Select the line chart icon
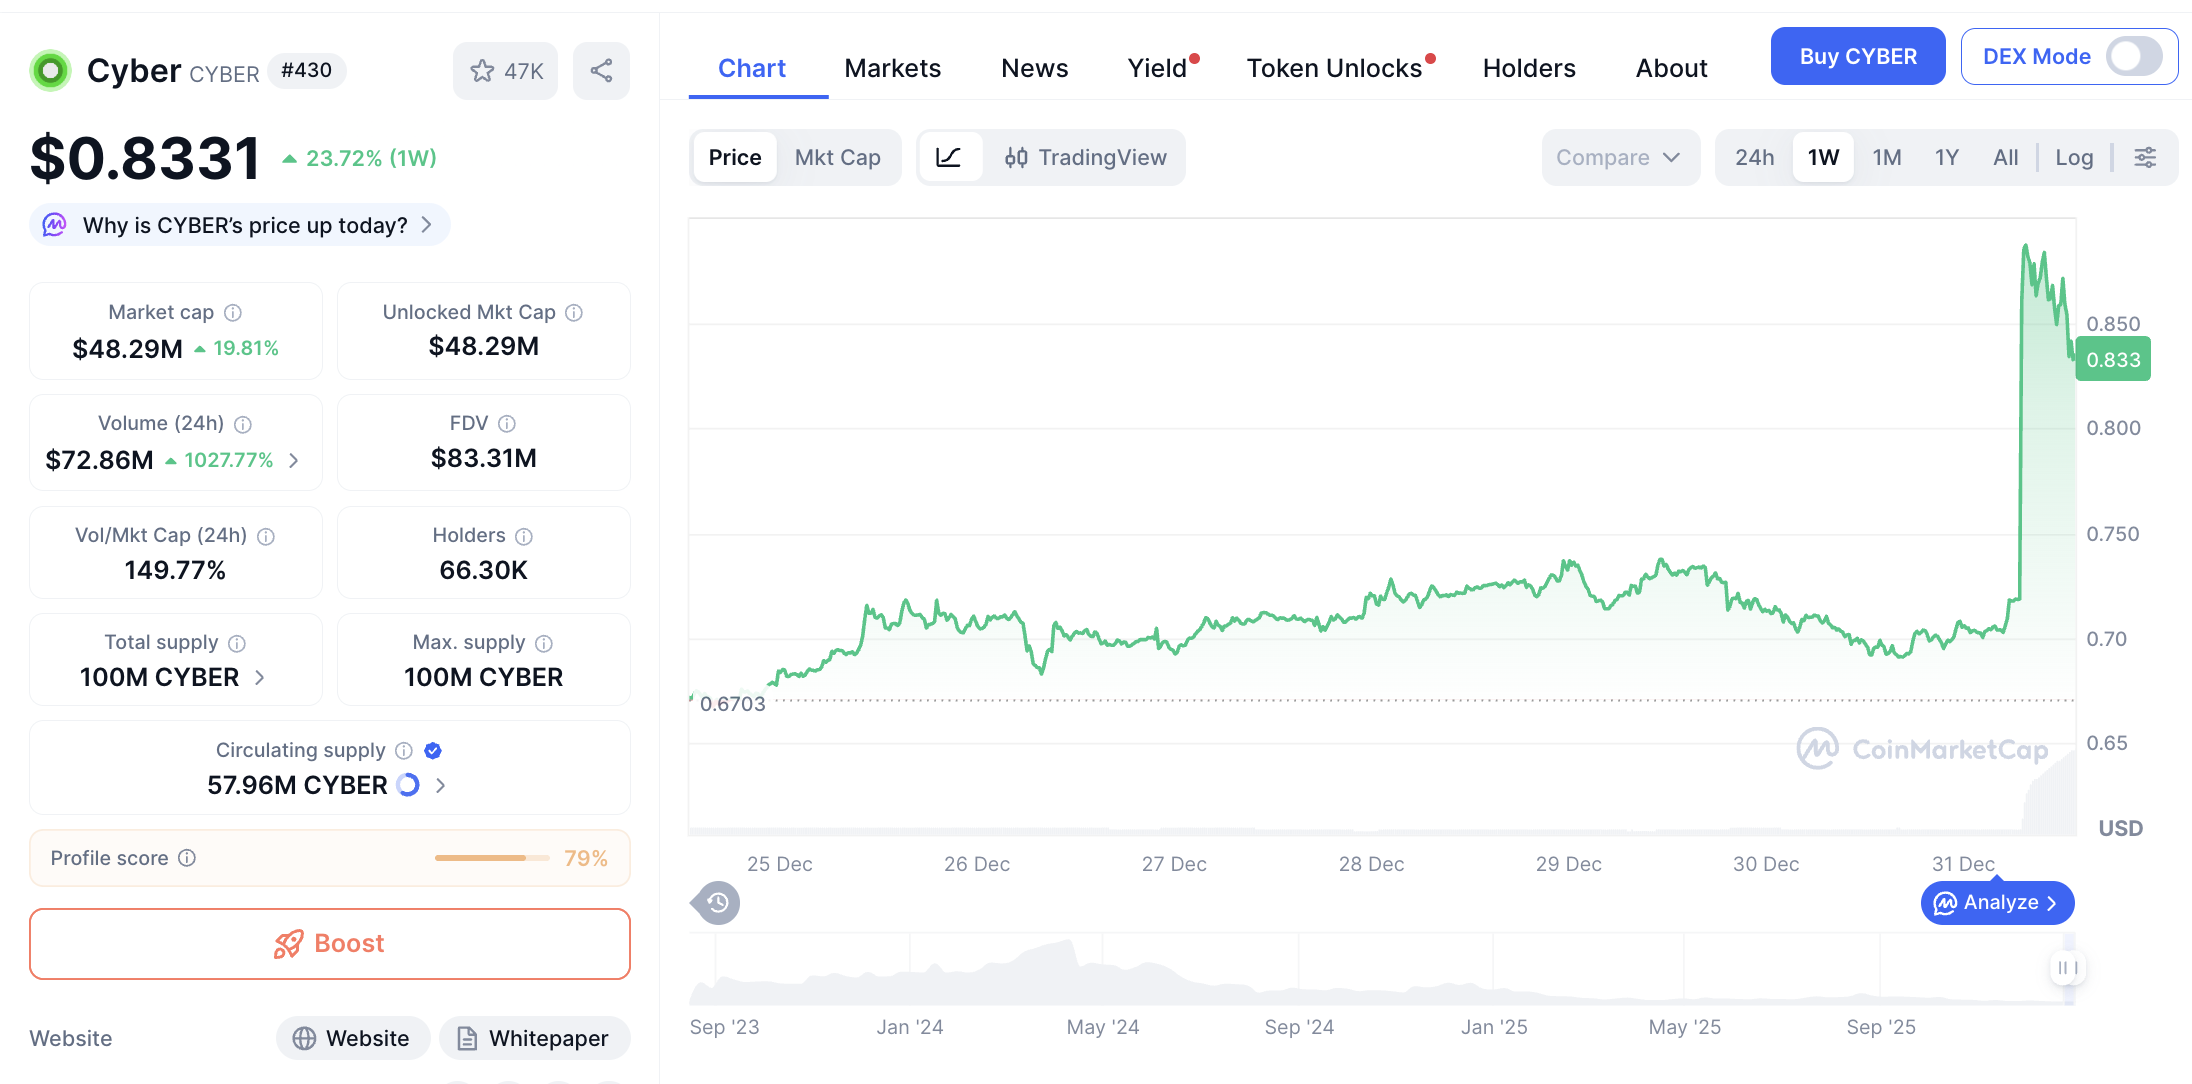2192x1084 pixels. coord(948,157)
